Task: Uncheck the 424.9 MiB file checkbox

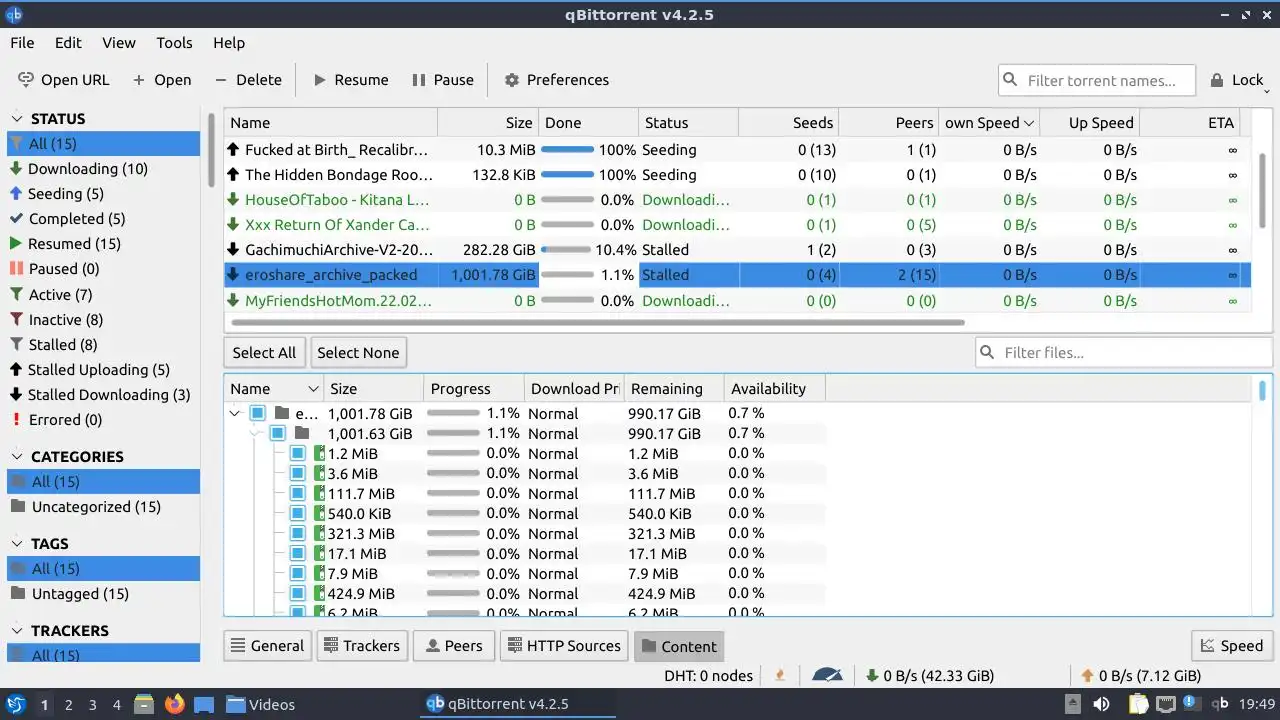Action: [297, 593]
